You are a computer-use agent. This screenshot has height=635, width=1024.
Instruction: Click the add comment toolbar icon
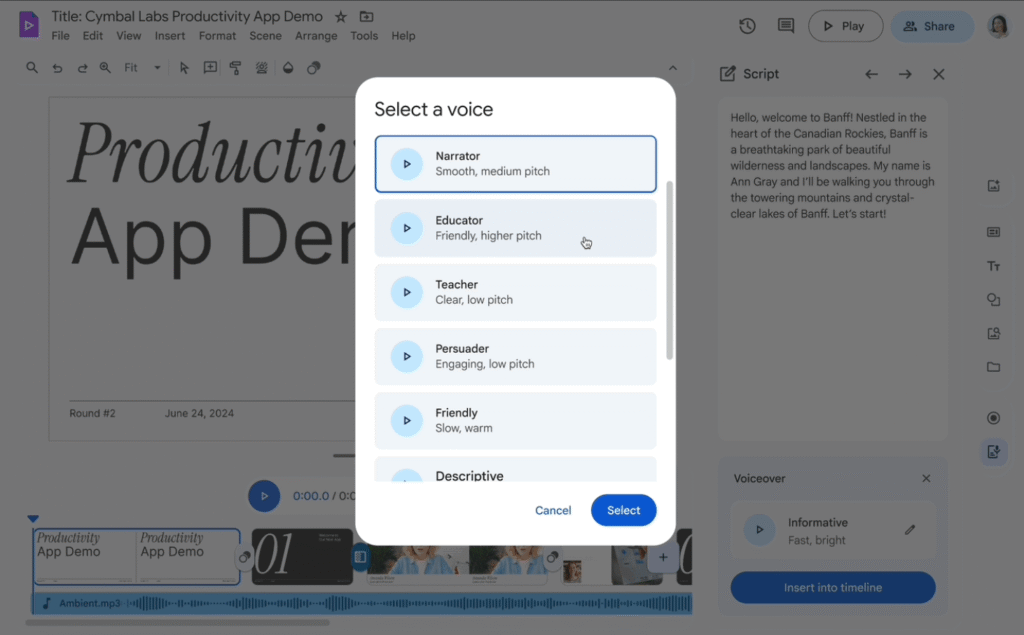point(210,67)
